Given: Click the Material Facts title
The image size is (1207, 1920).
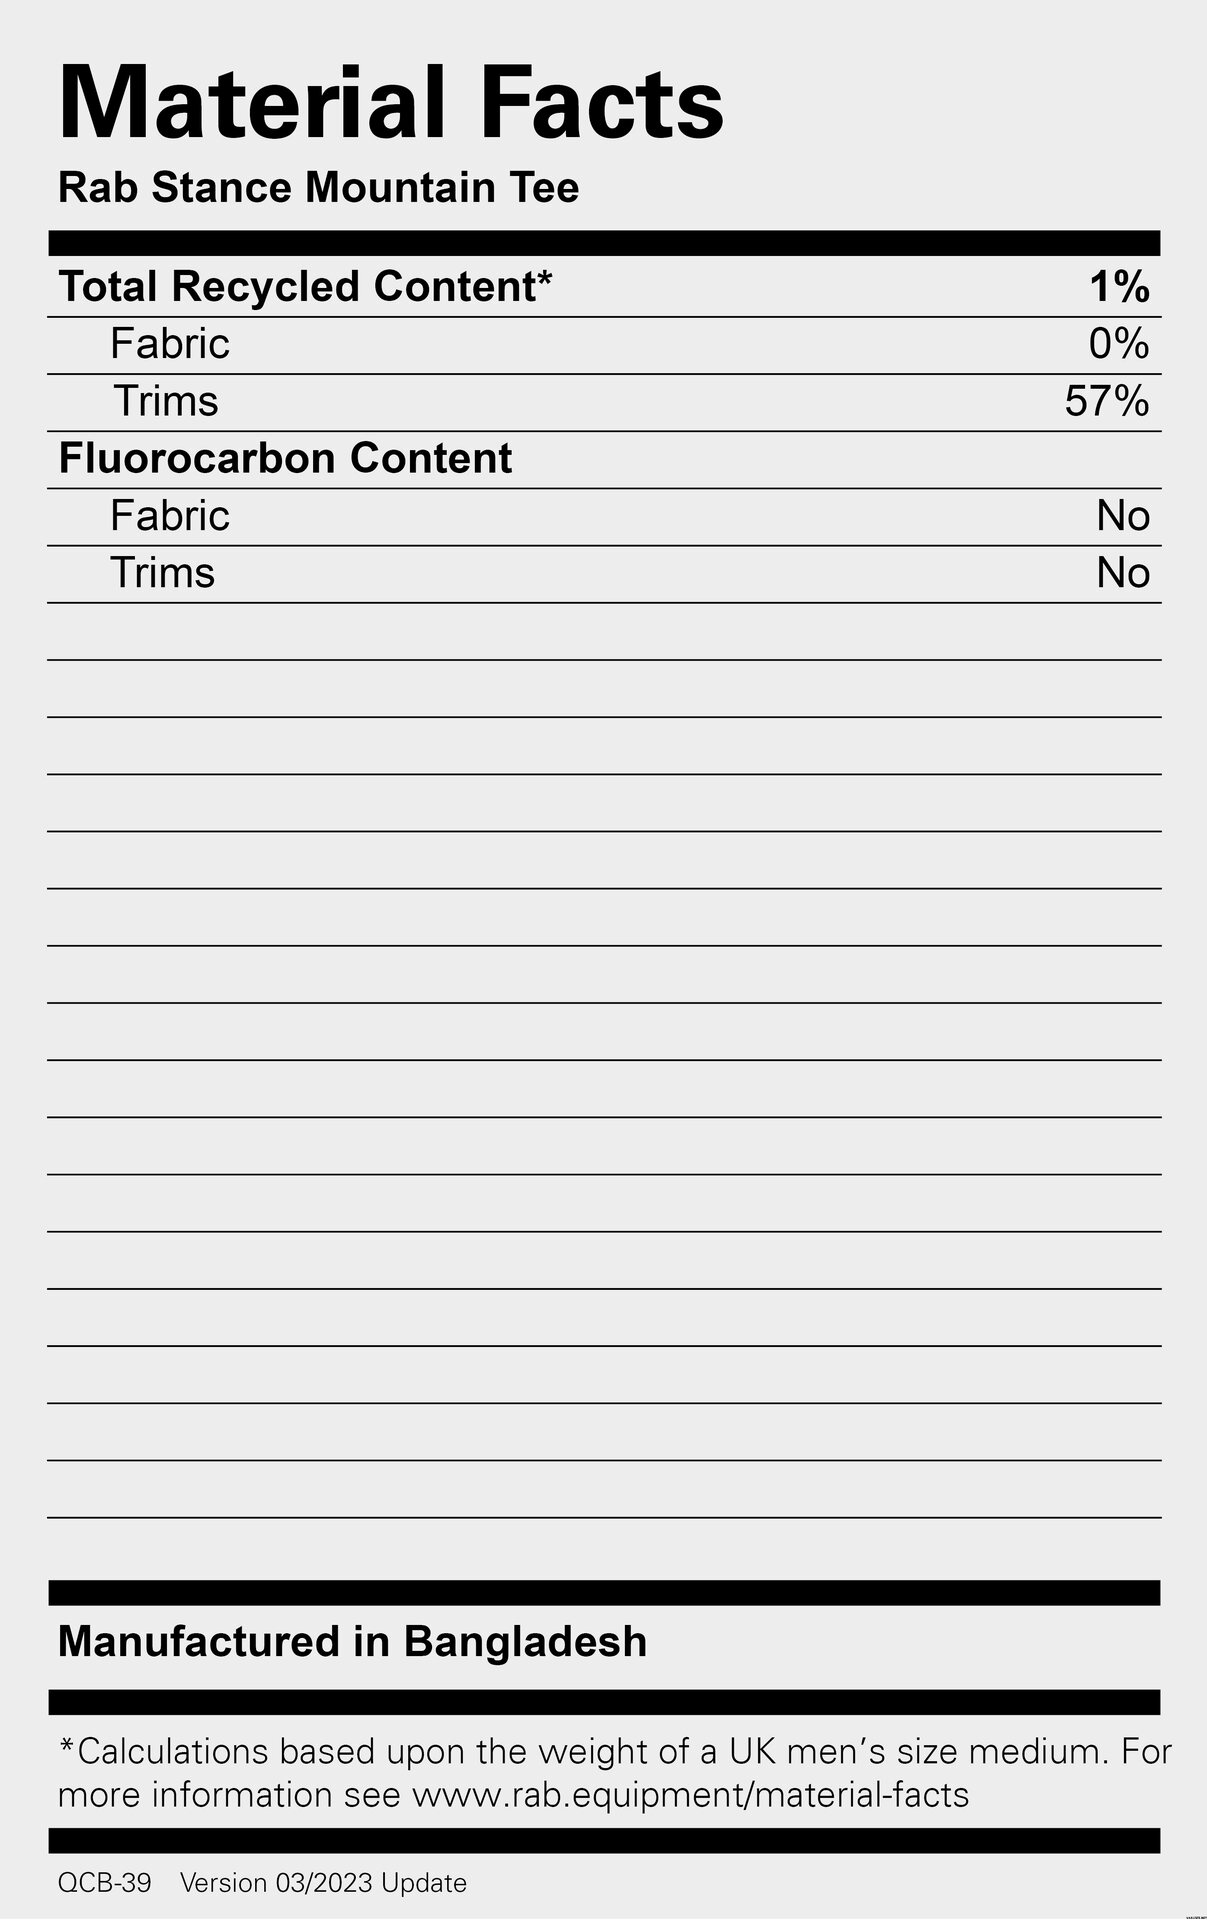Looking at the screenshot, I should 391,103.
